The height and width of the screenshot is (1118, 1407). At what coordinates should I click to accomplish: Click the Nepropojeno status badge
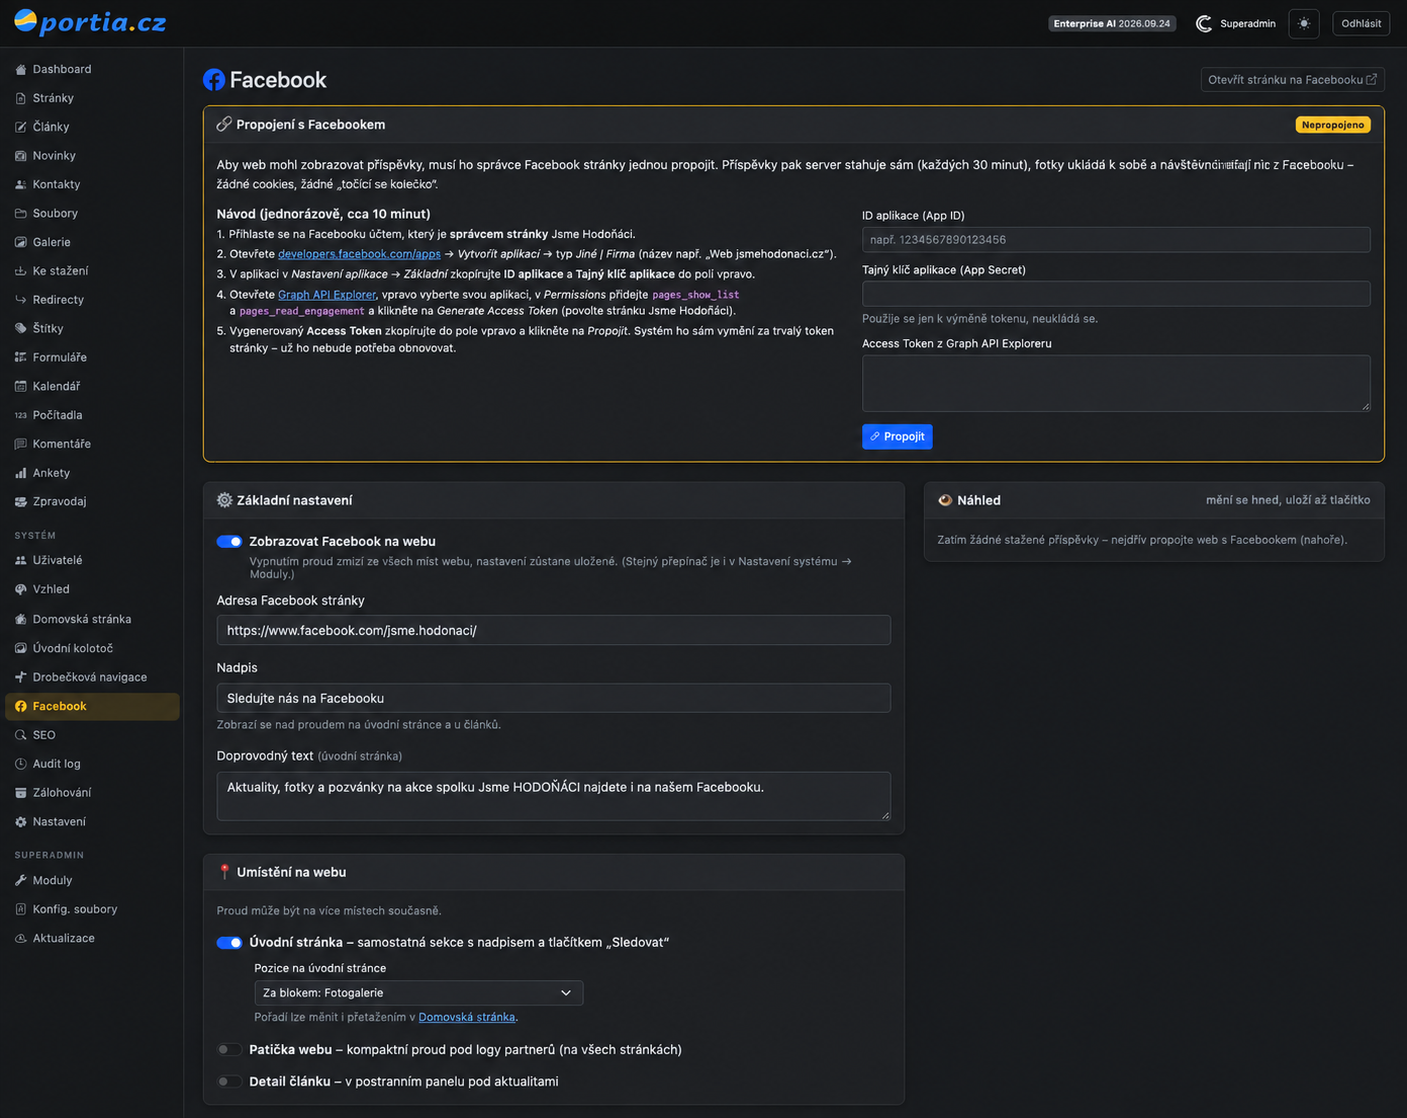[x=1333, y=125]
